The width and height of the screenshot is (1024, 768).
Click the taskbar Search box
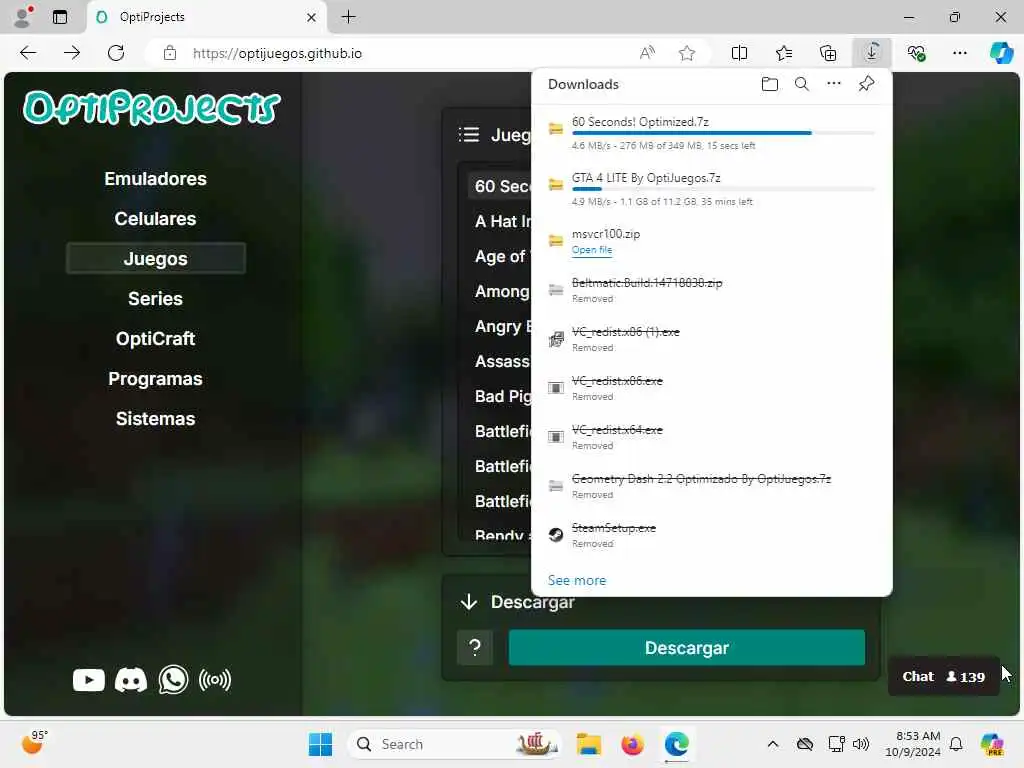(455, 744)
